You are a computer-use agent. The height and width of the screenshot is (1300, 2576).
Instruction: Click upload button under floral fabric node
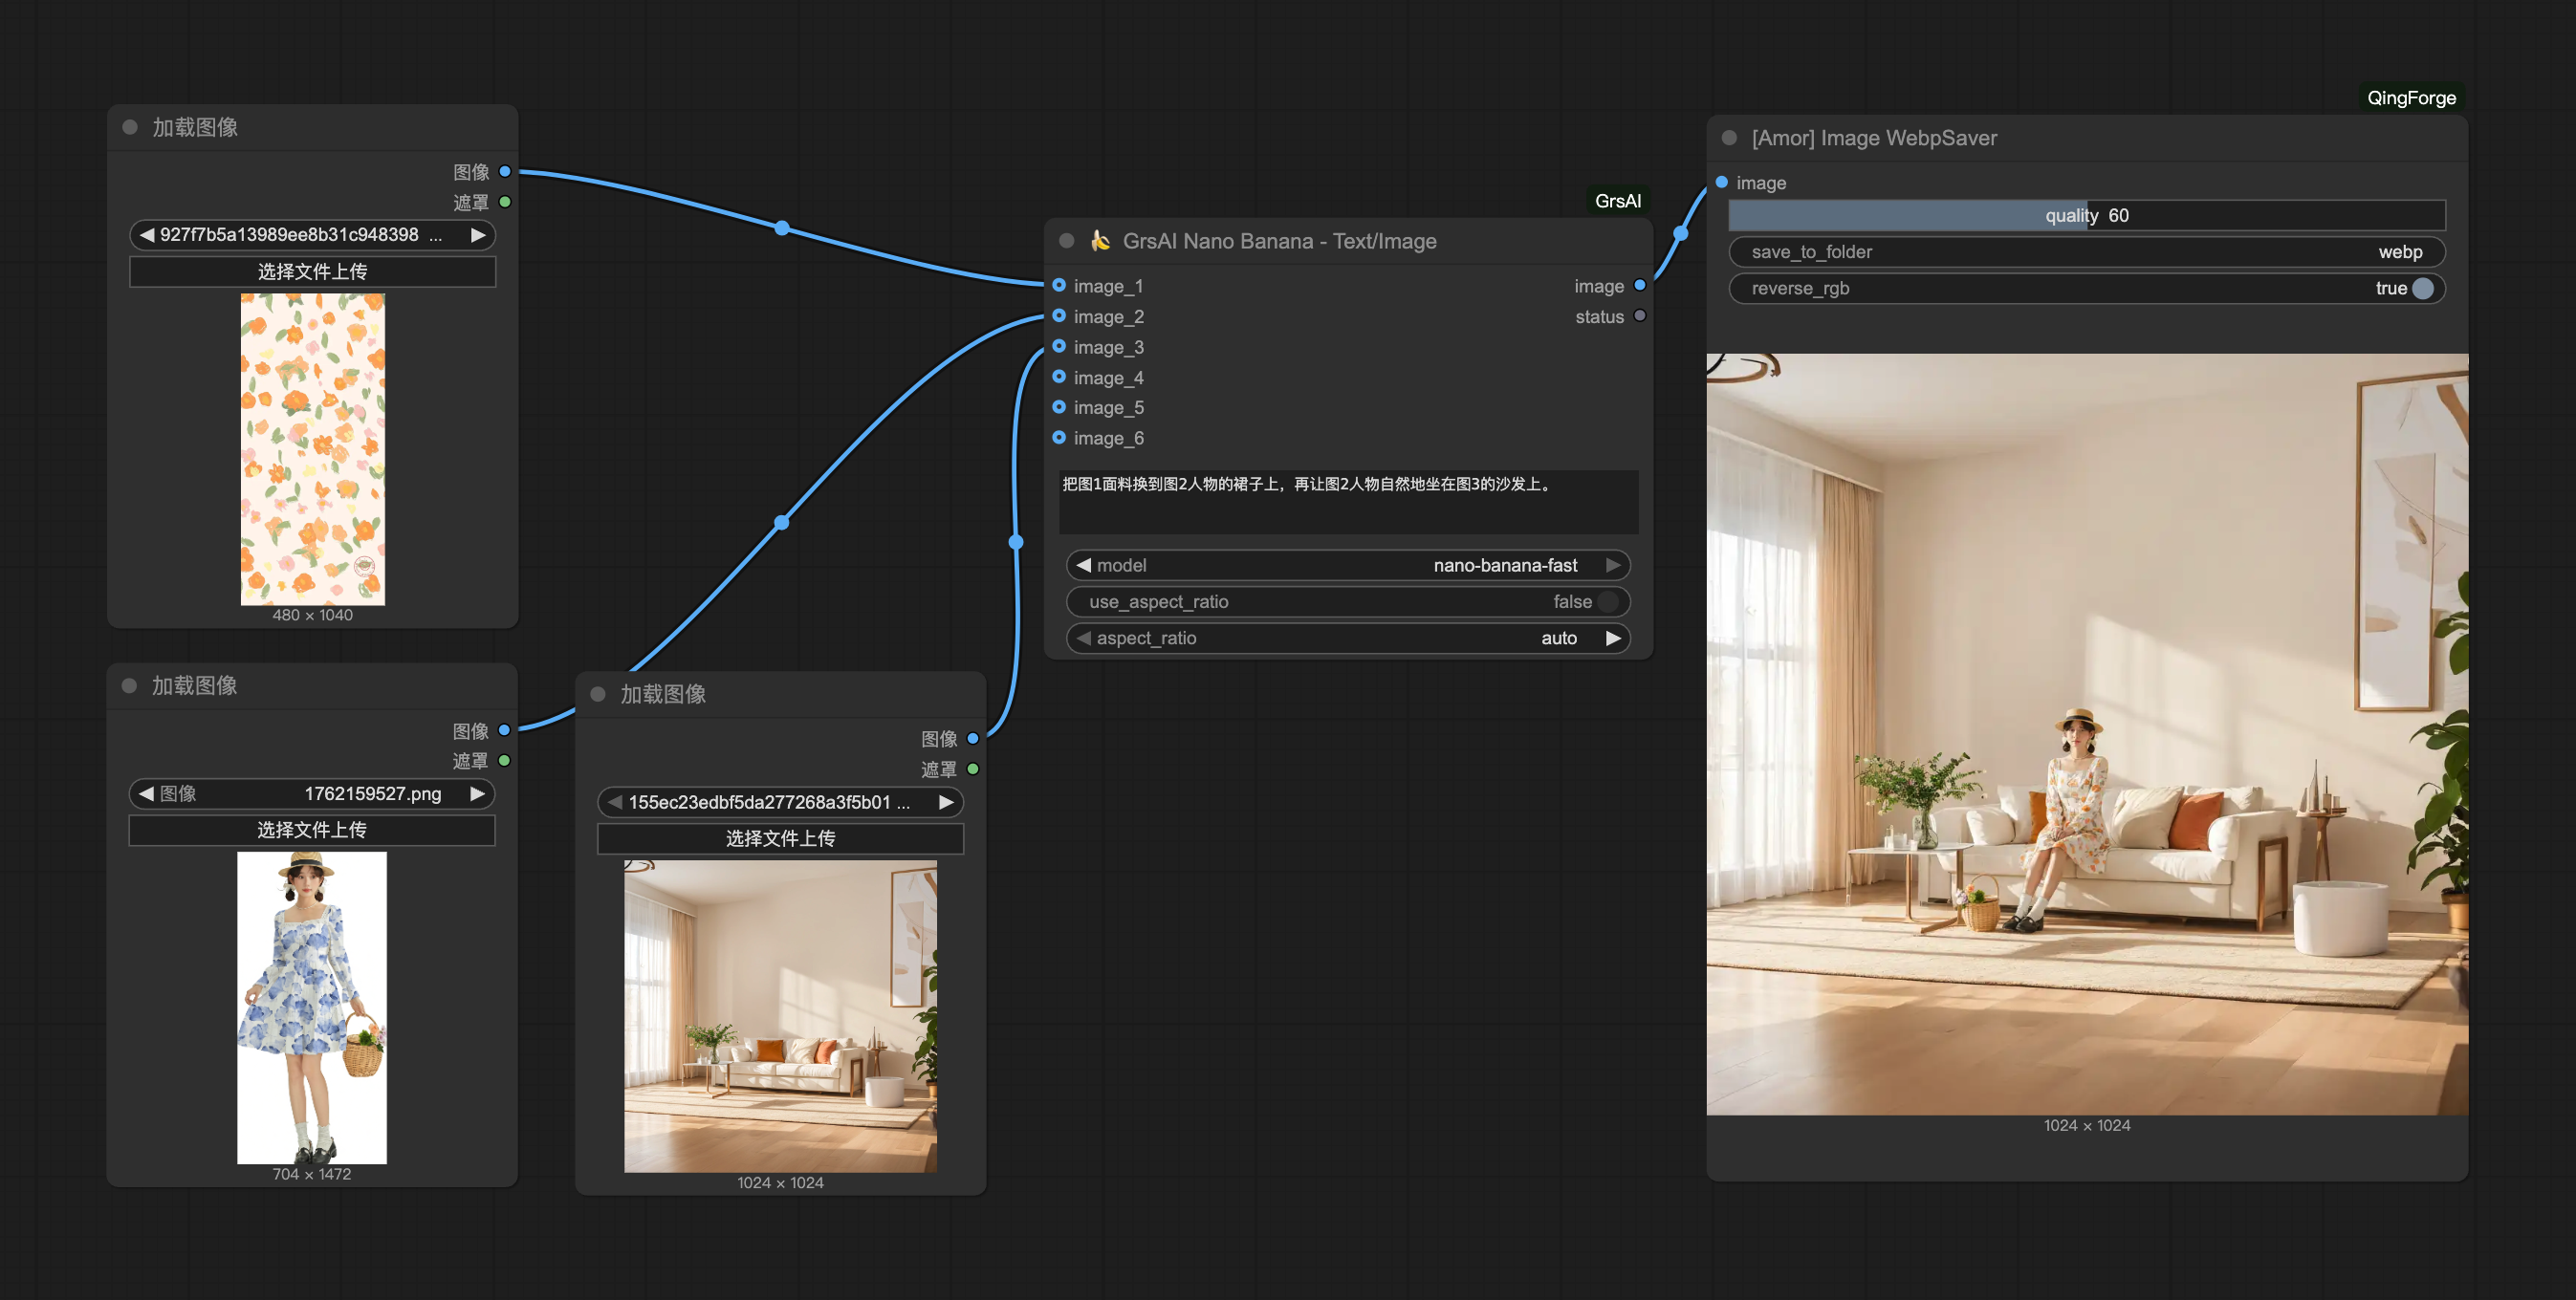(312, 271)
